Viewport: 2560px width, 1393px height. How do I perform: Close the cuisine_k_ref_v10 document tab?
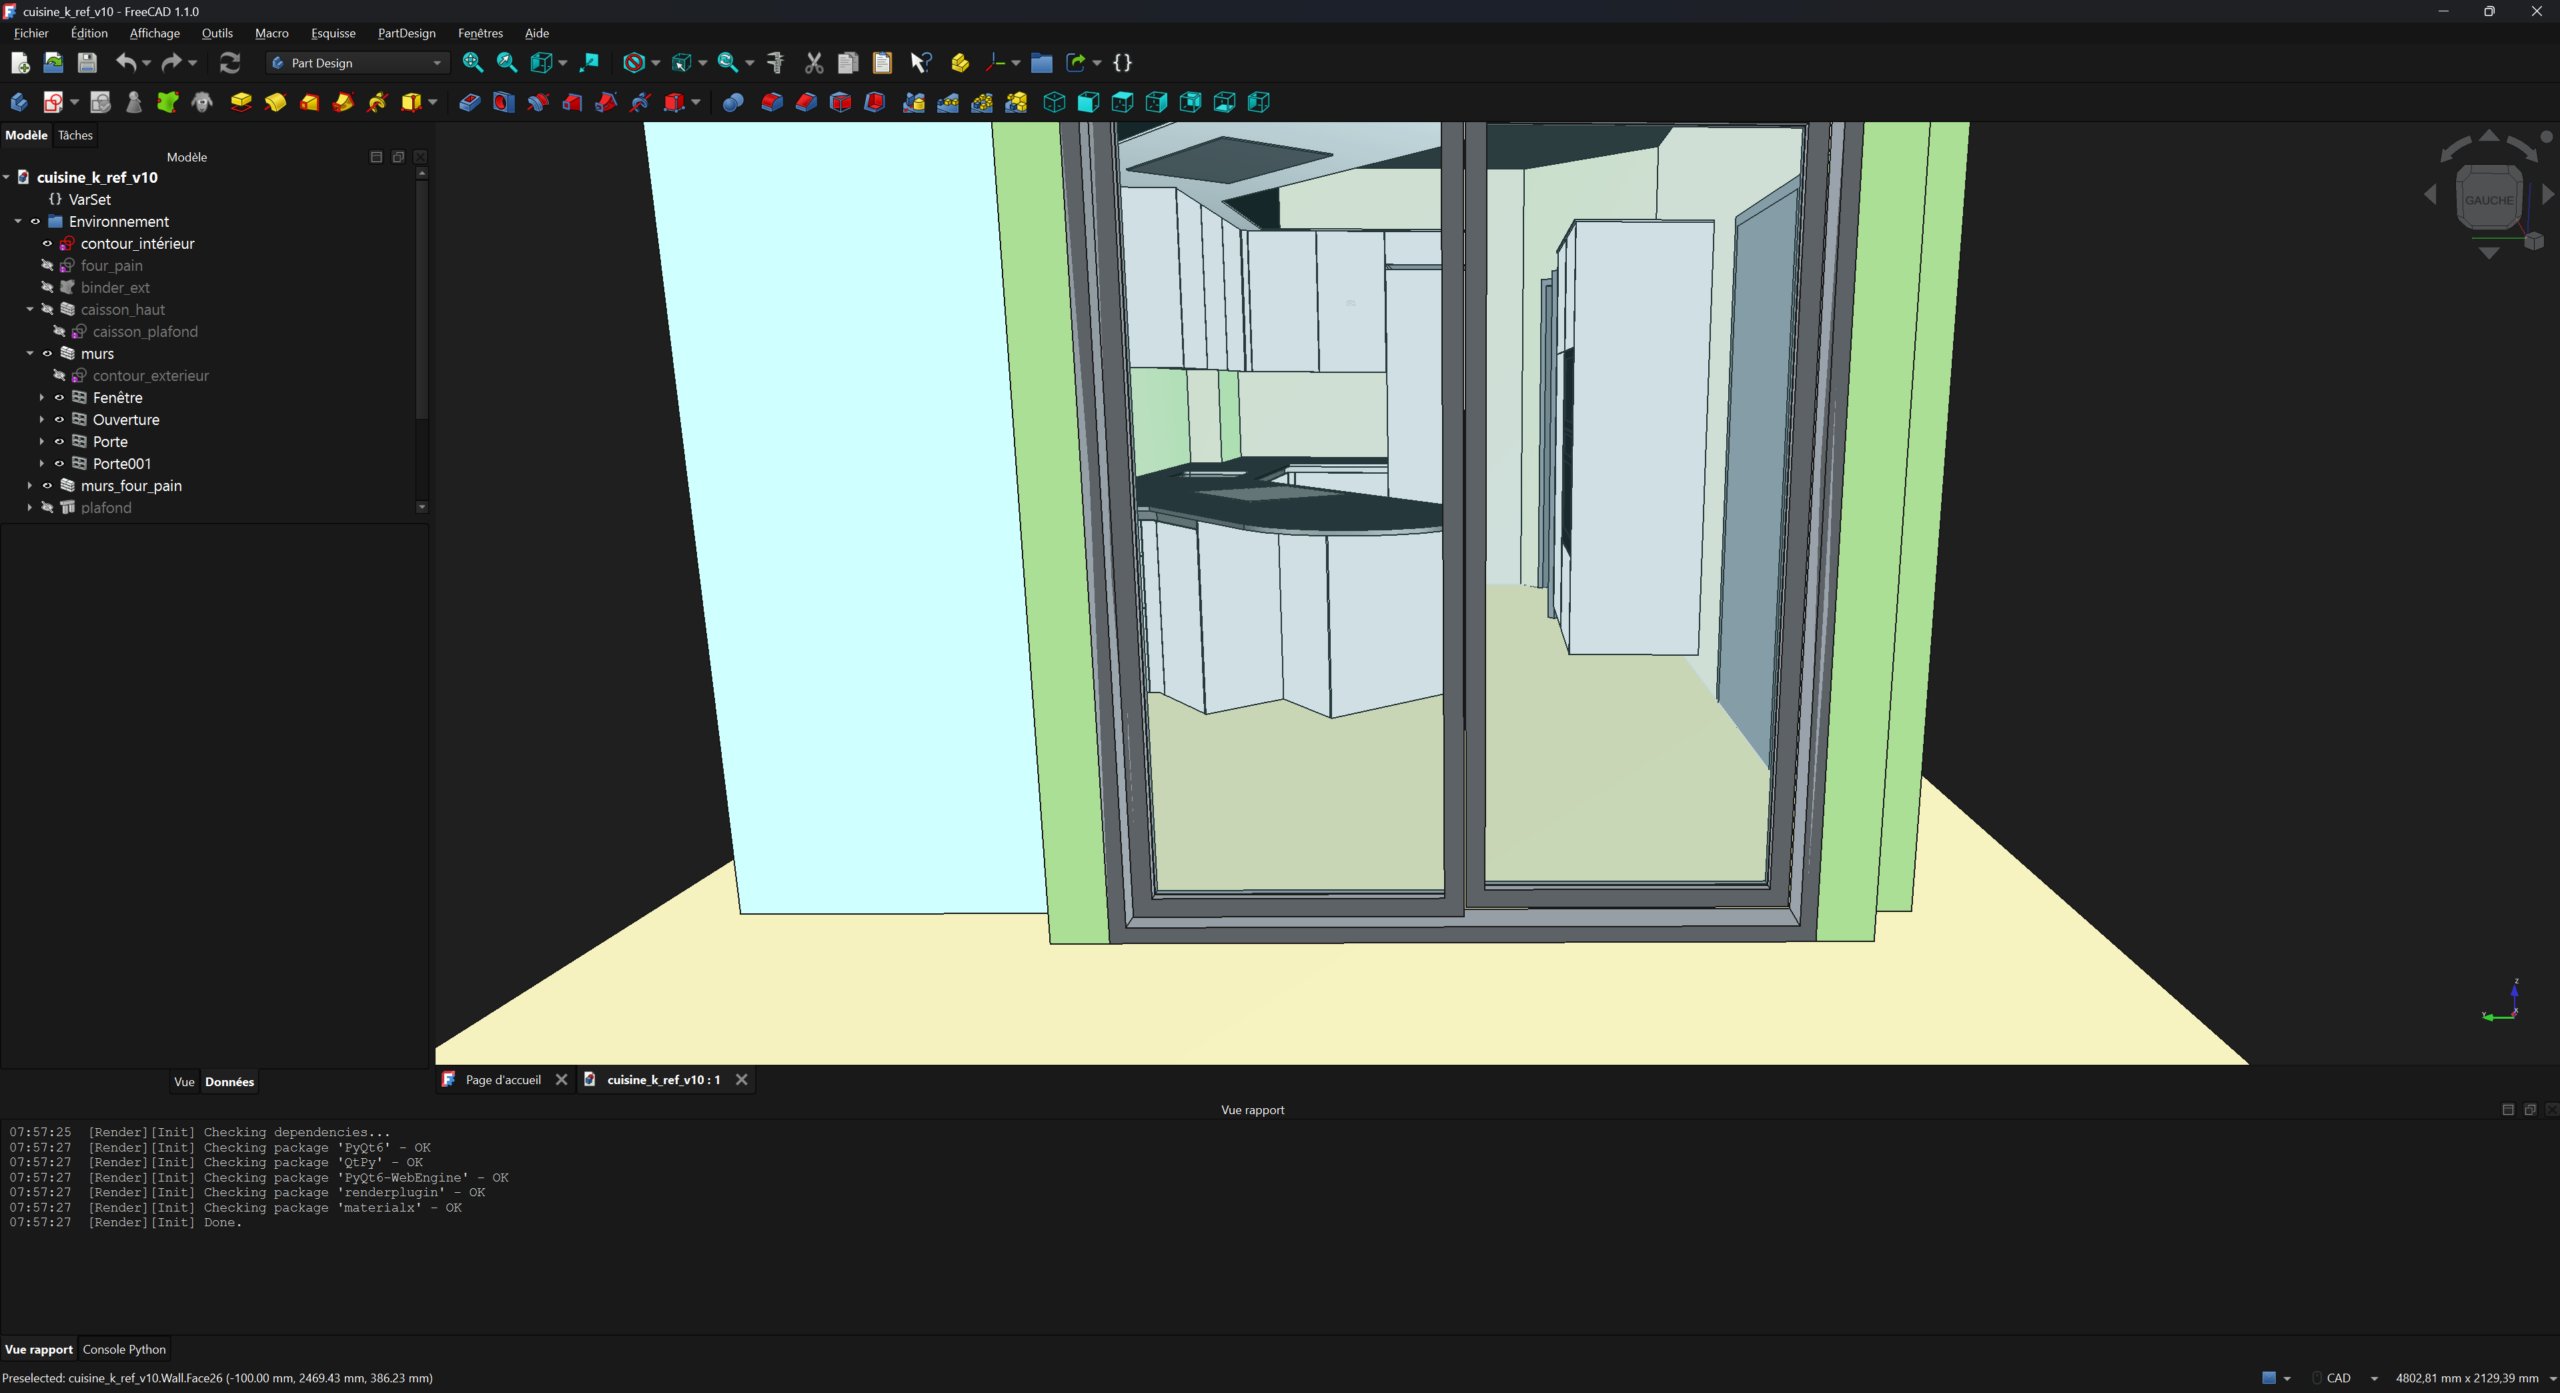(742, 1080)
